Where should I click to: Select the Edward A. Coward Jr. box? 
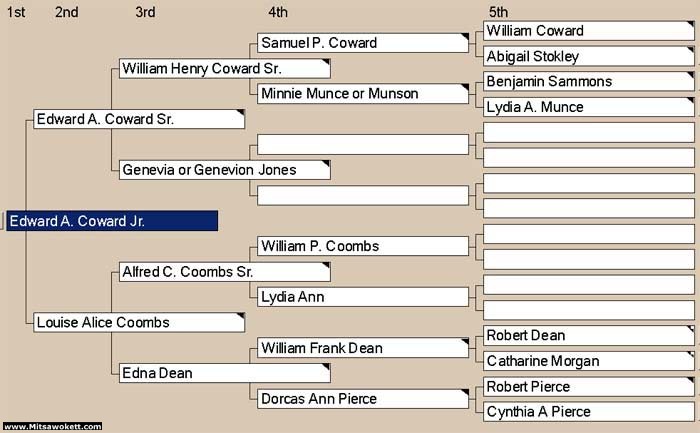point(112,221)
